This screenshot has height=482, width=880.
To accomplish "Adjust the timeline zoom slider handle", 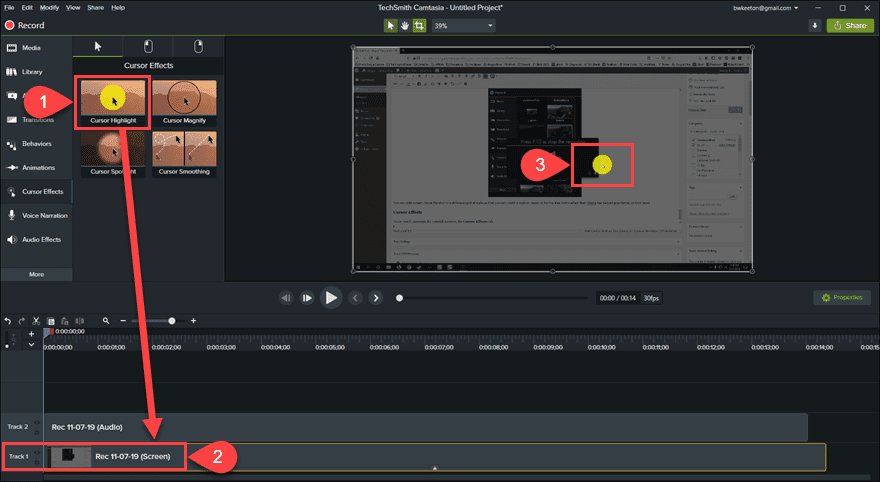I will pyautogui.click(x=172, y=321).
